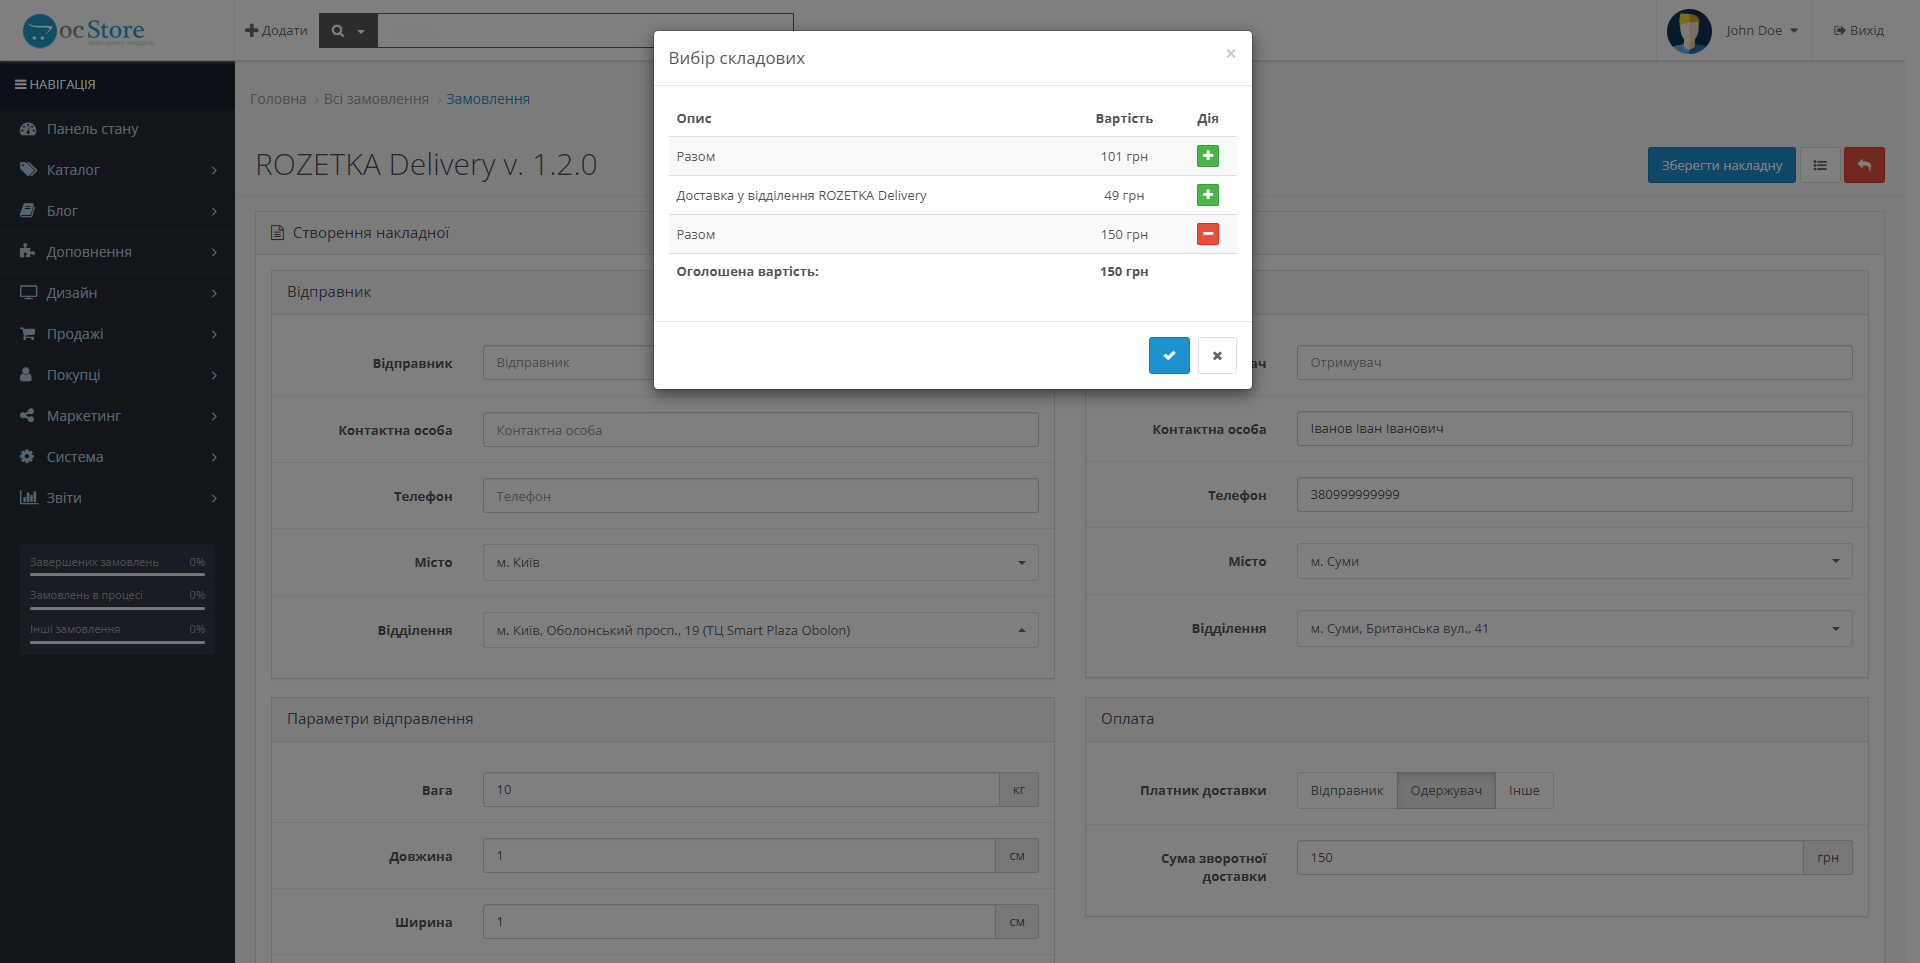Open the Каталог sidebar menu
This screenshot has height=963, width=1920.
coord(117,170)
